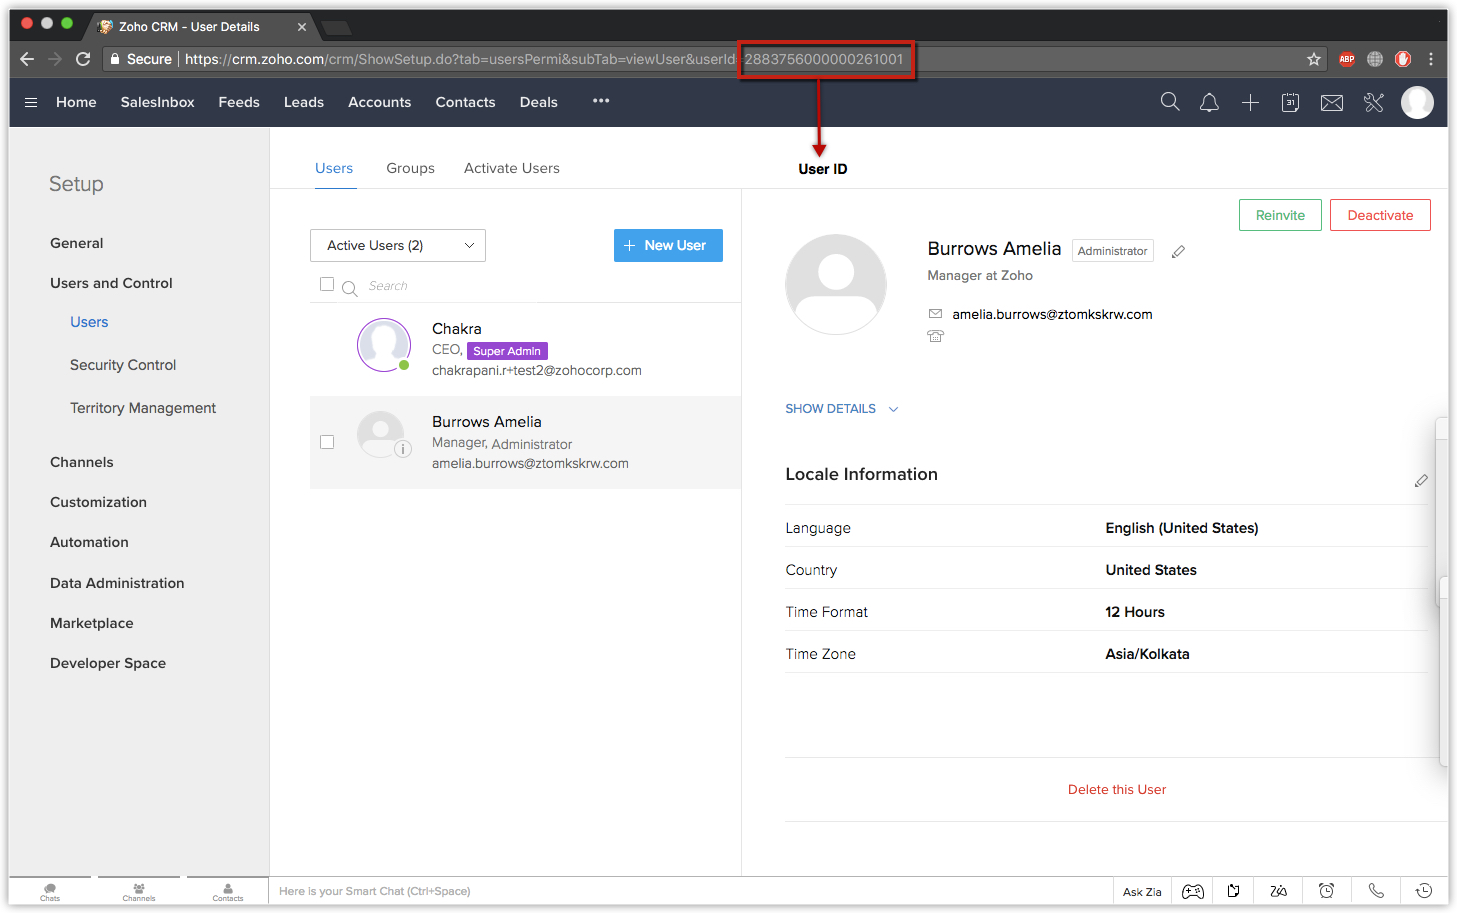The image size is (1457, 913).
Task: Select the Users tab
Action: pos(334,168)
